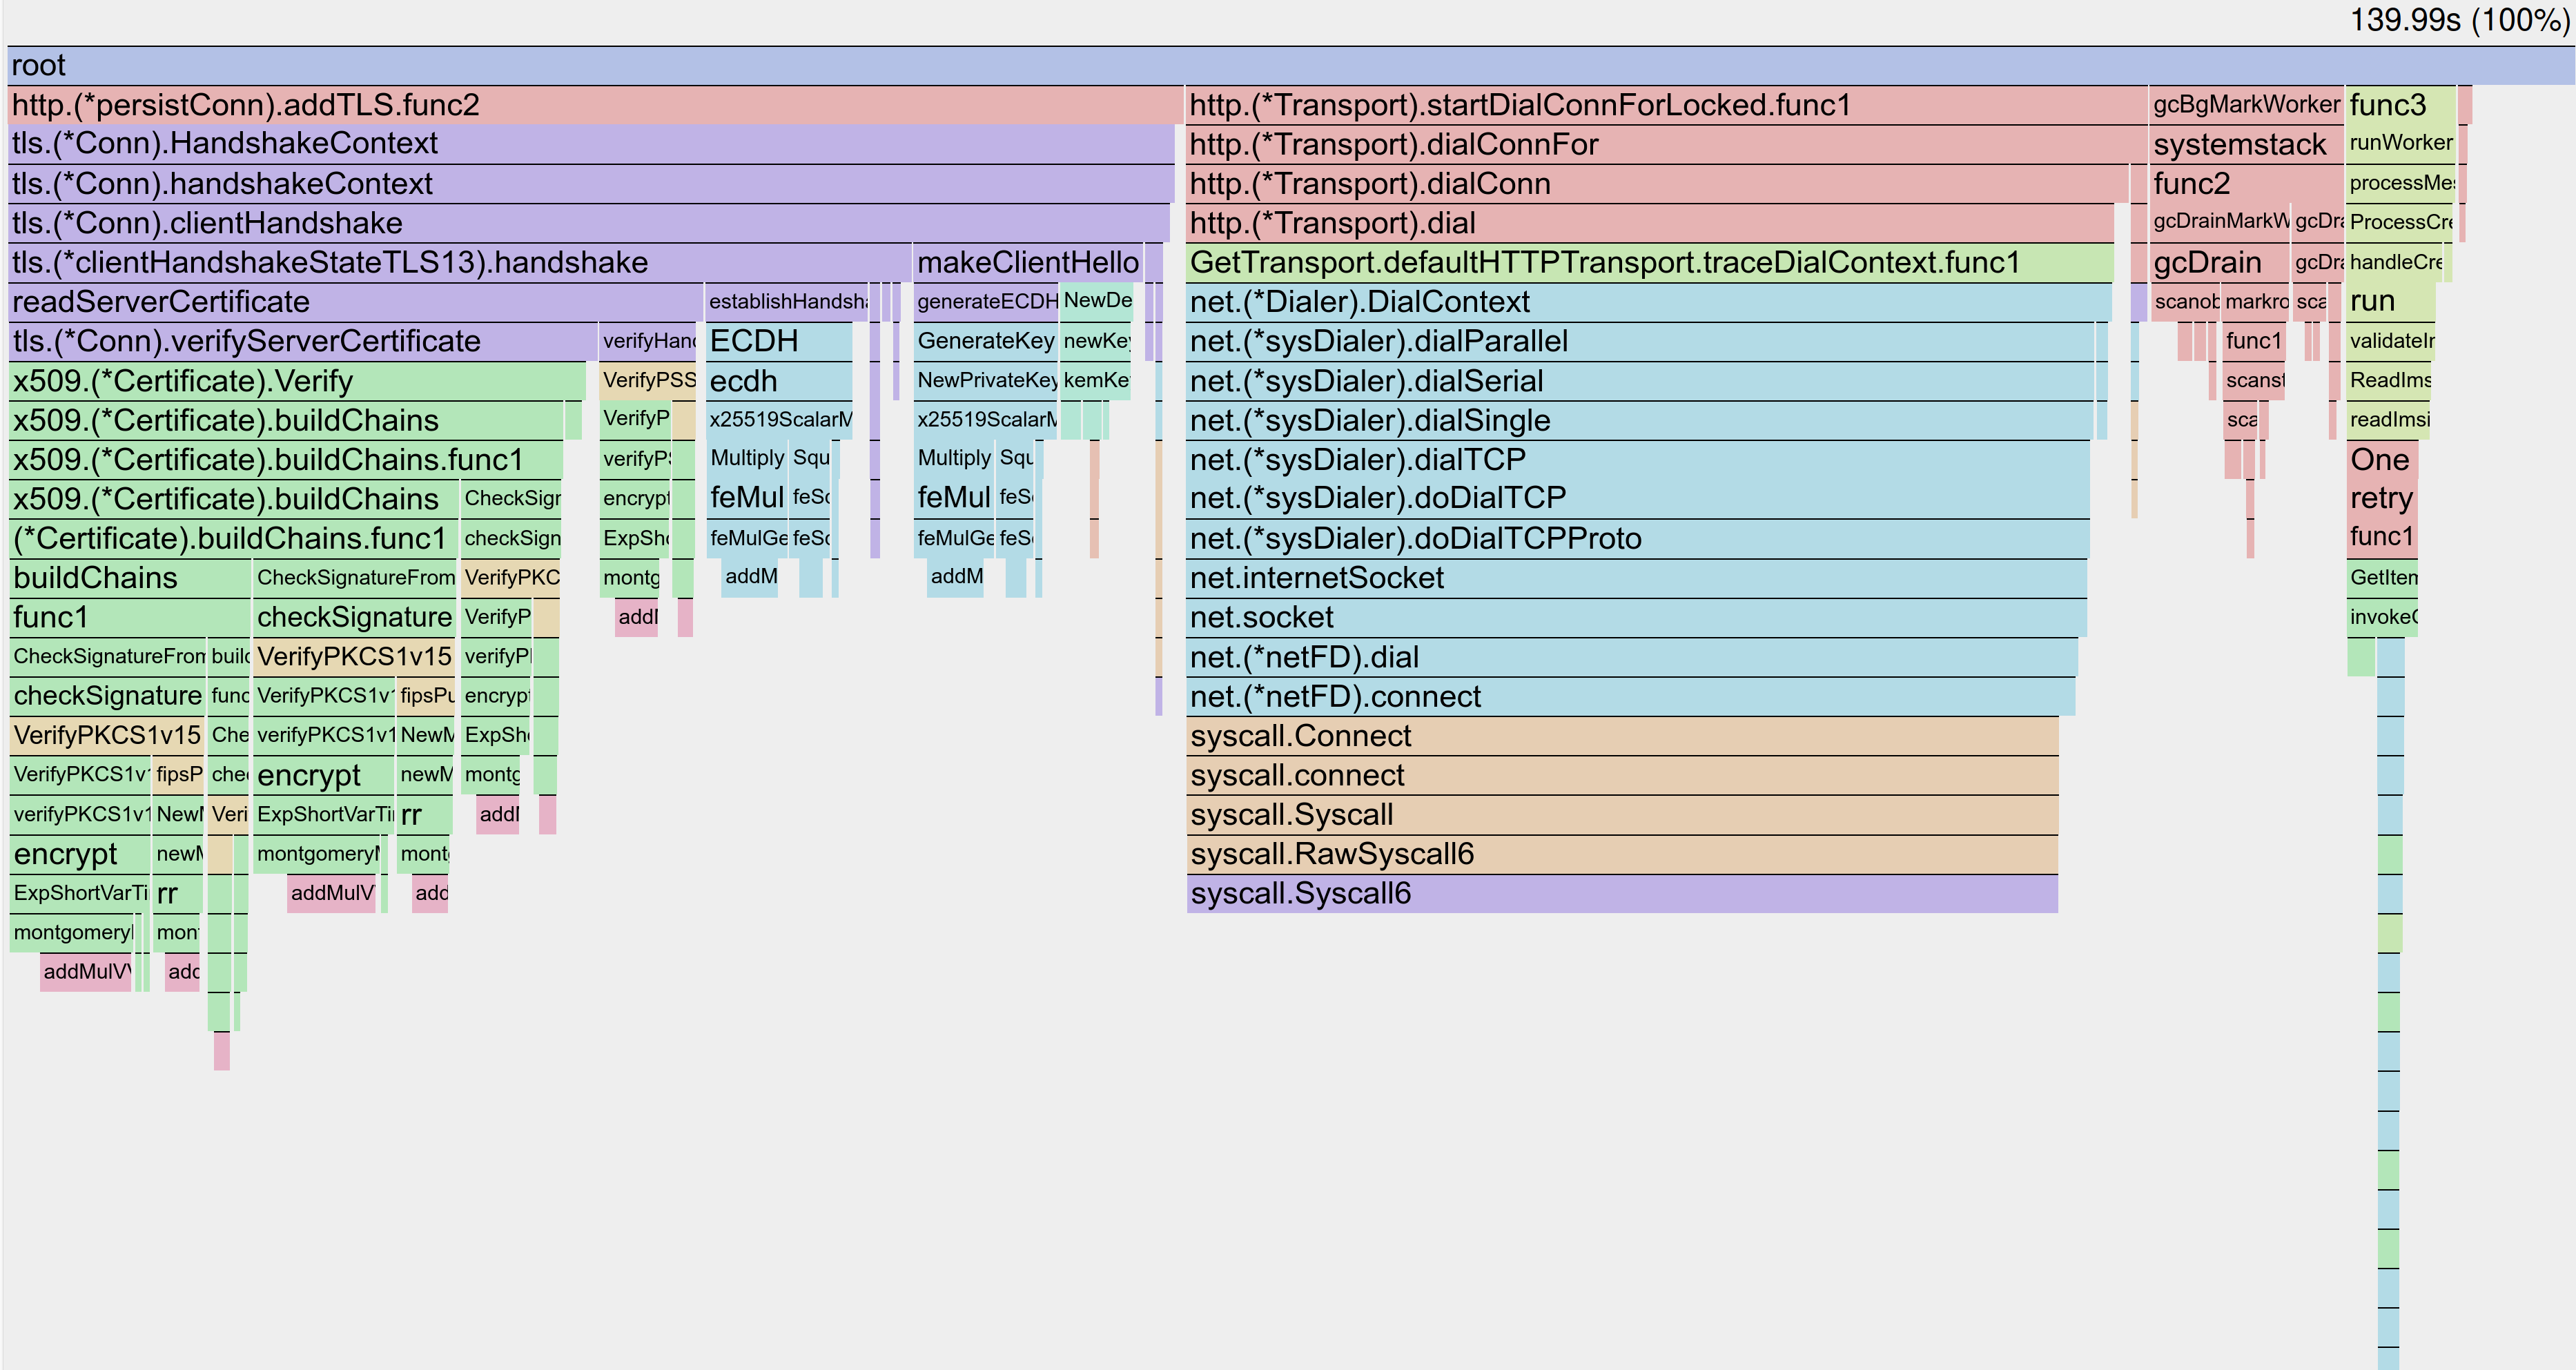Select x509.(*Certificate).Verify frame

point(297,381)
